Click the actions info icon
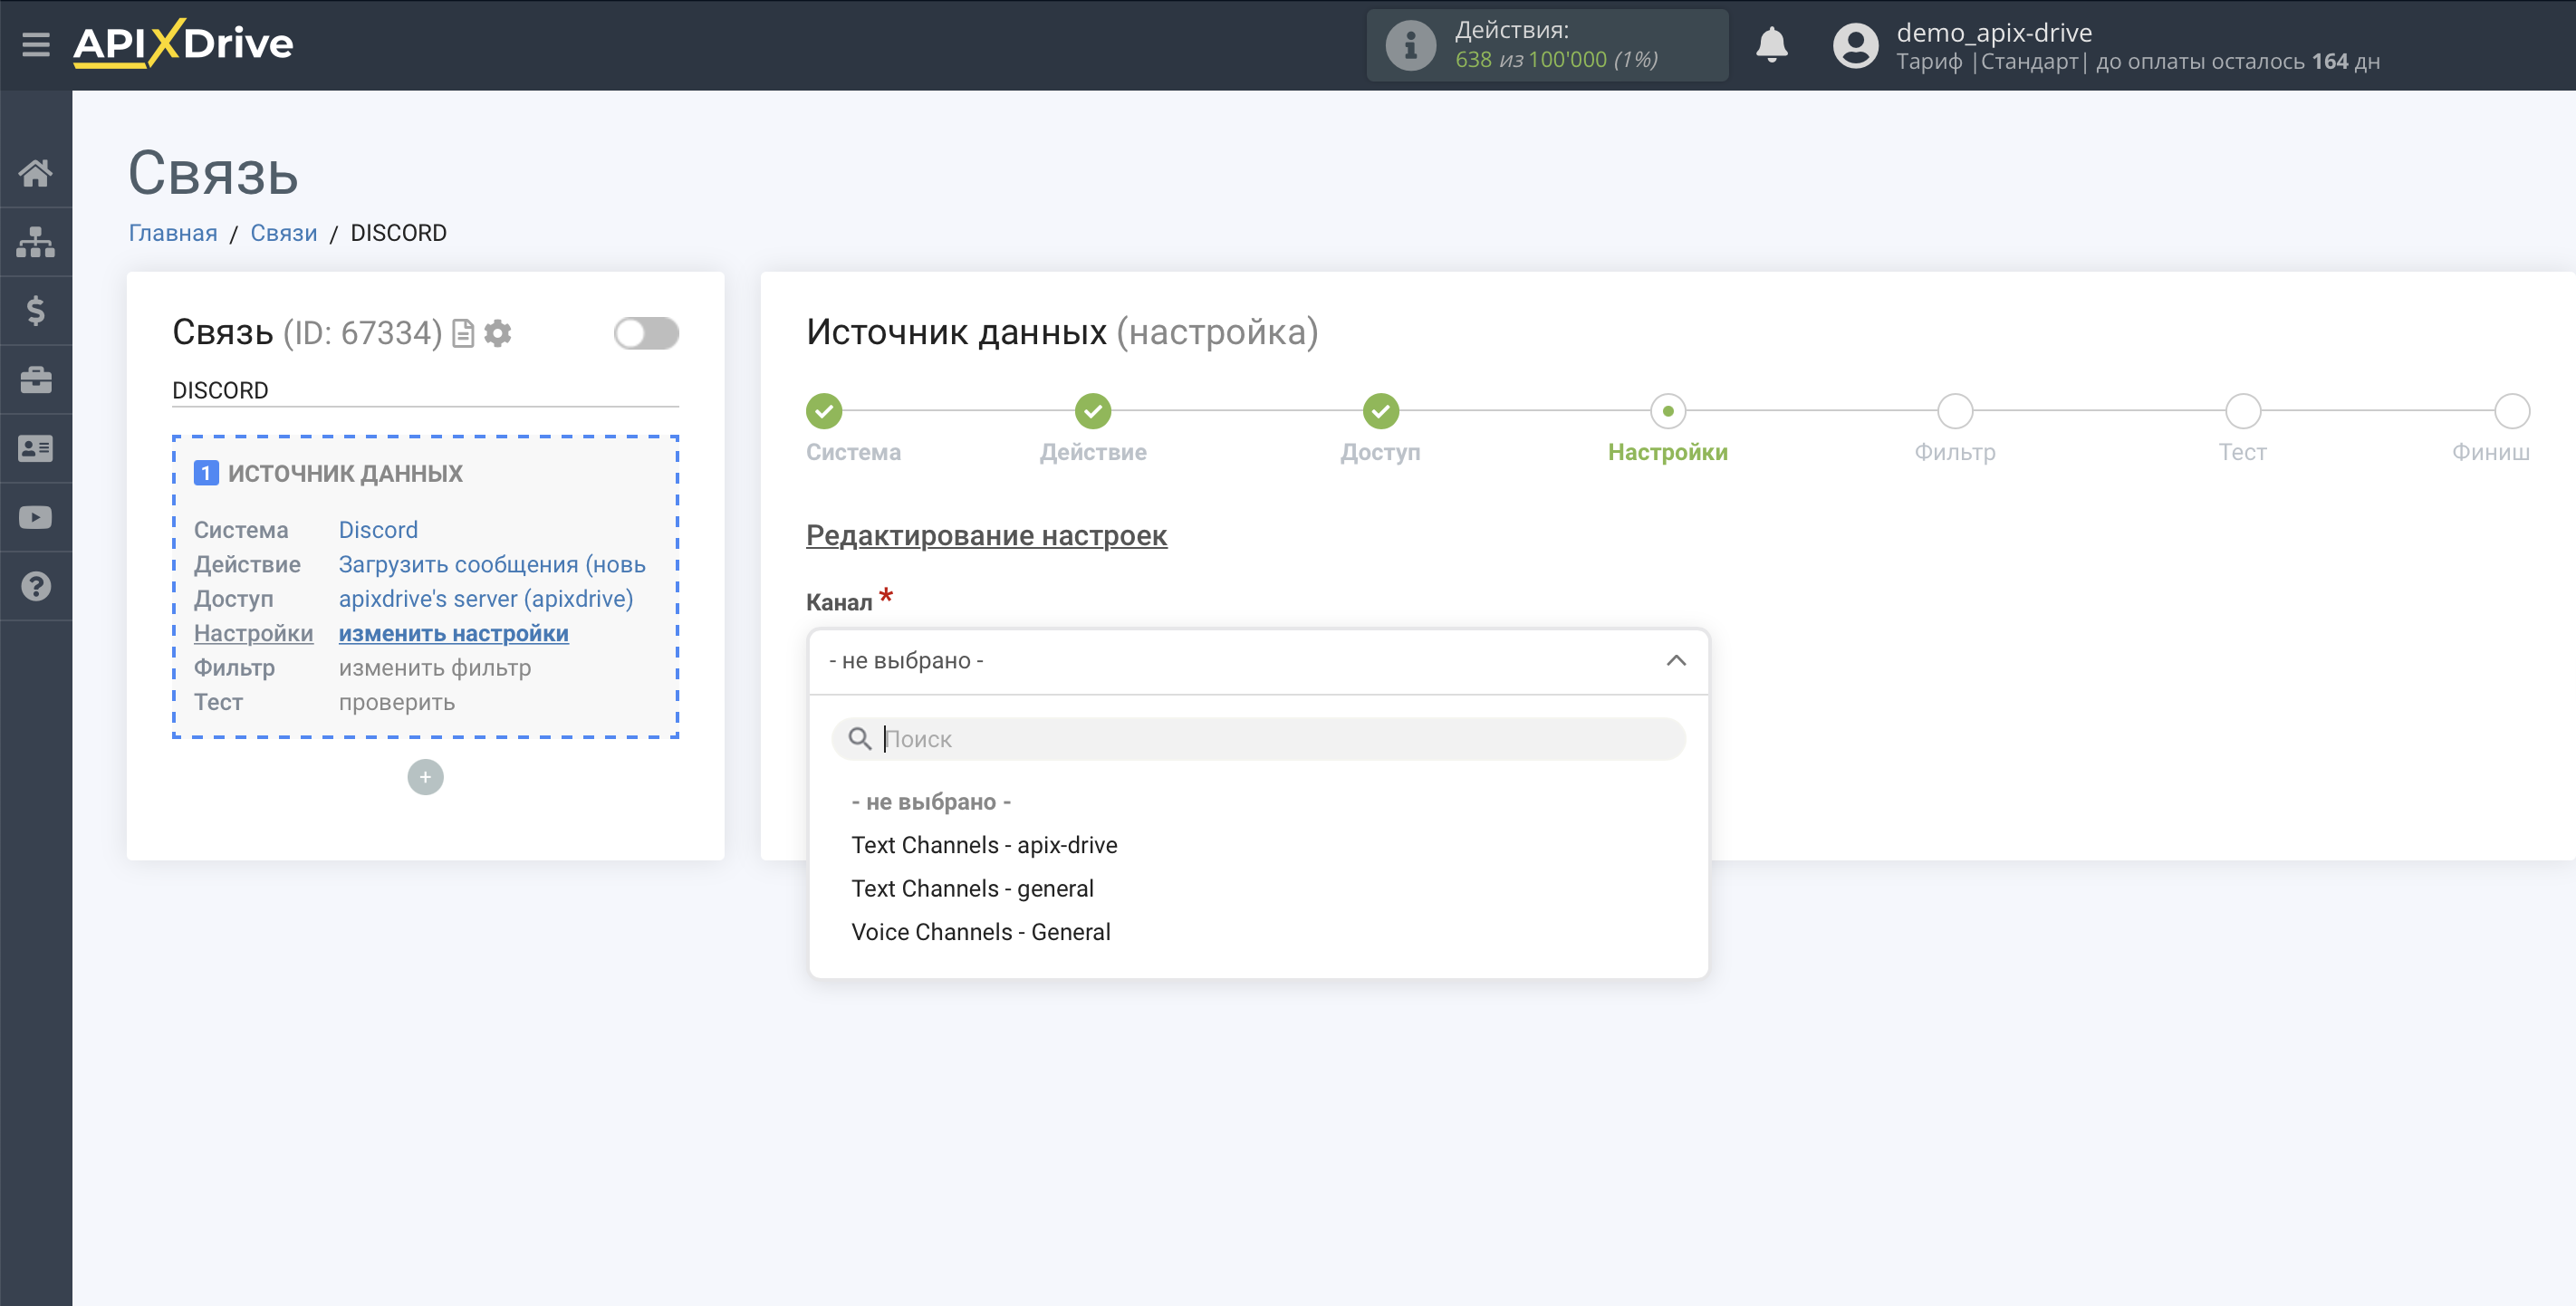The height and width of the screenshot is (1306, 2576). click(1410, 45)
